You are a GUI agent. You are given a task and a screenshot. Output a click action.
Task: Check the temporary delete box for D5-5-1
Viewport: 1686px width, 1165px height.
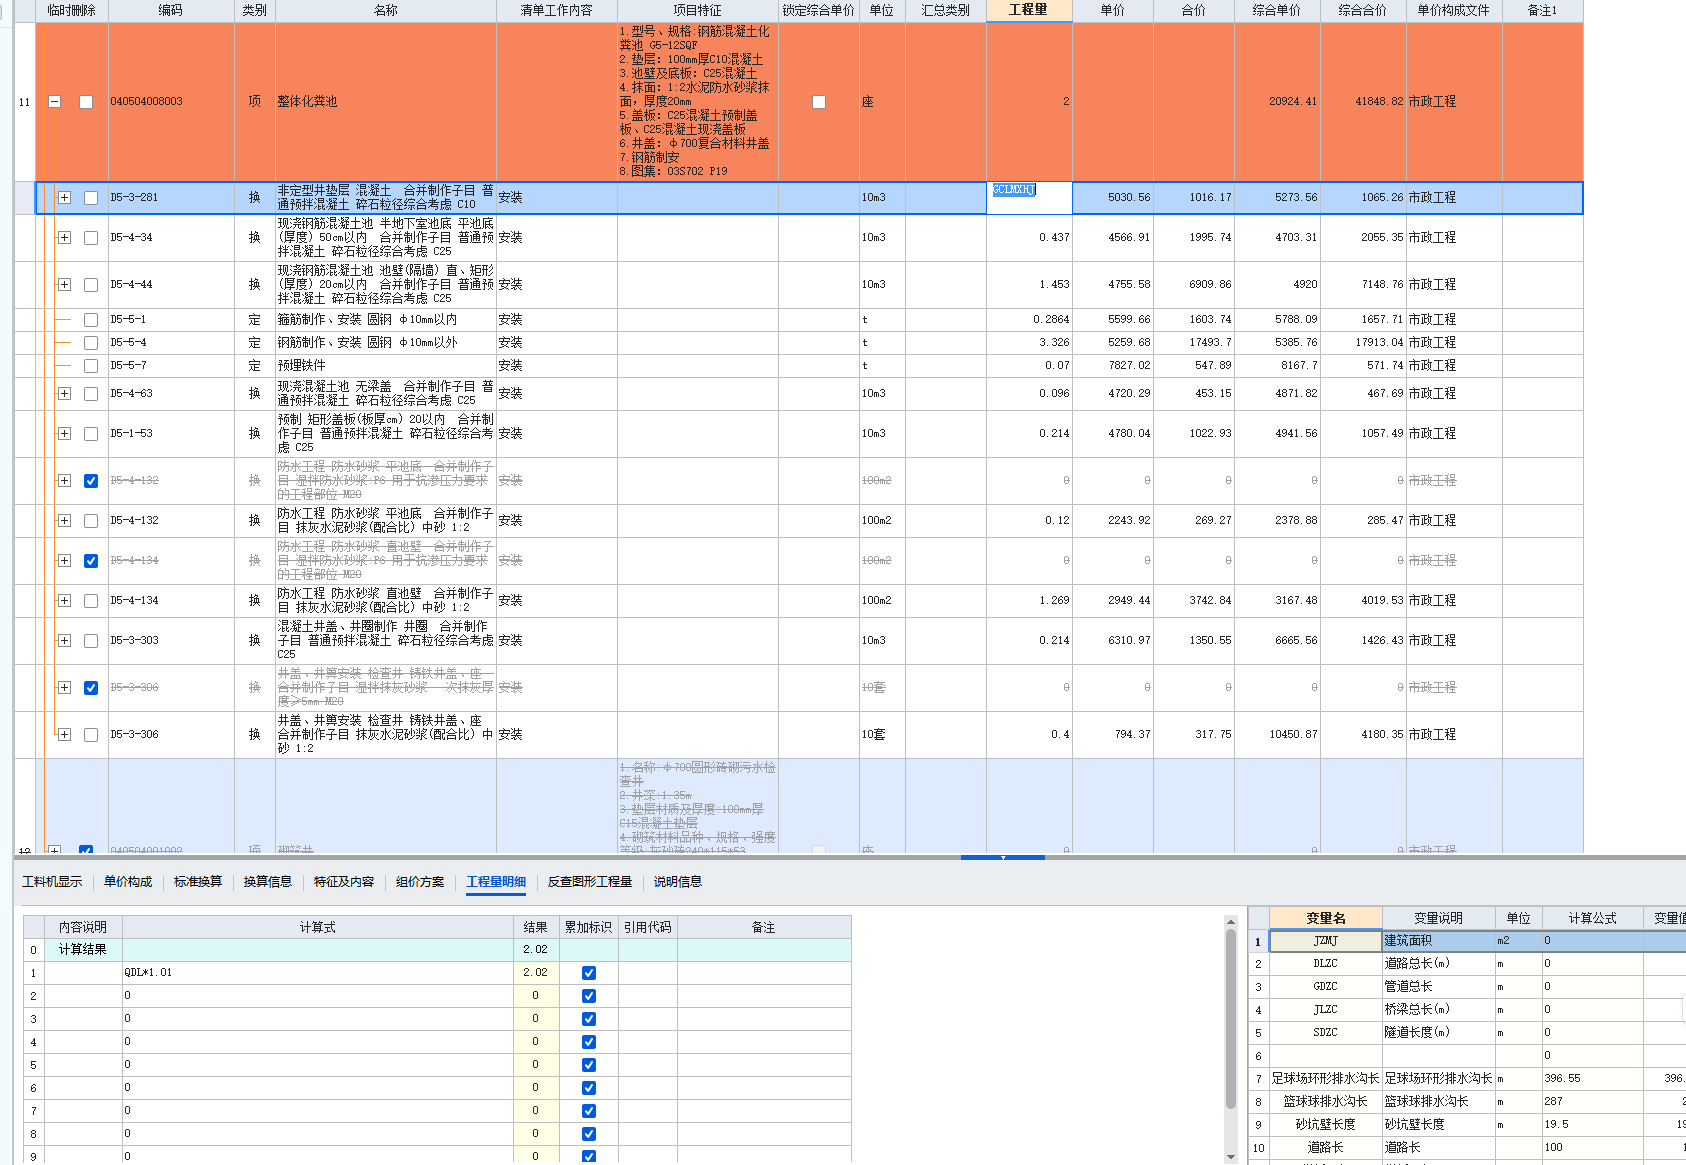pyautogui.click(x=91, y=320)
